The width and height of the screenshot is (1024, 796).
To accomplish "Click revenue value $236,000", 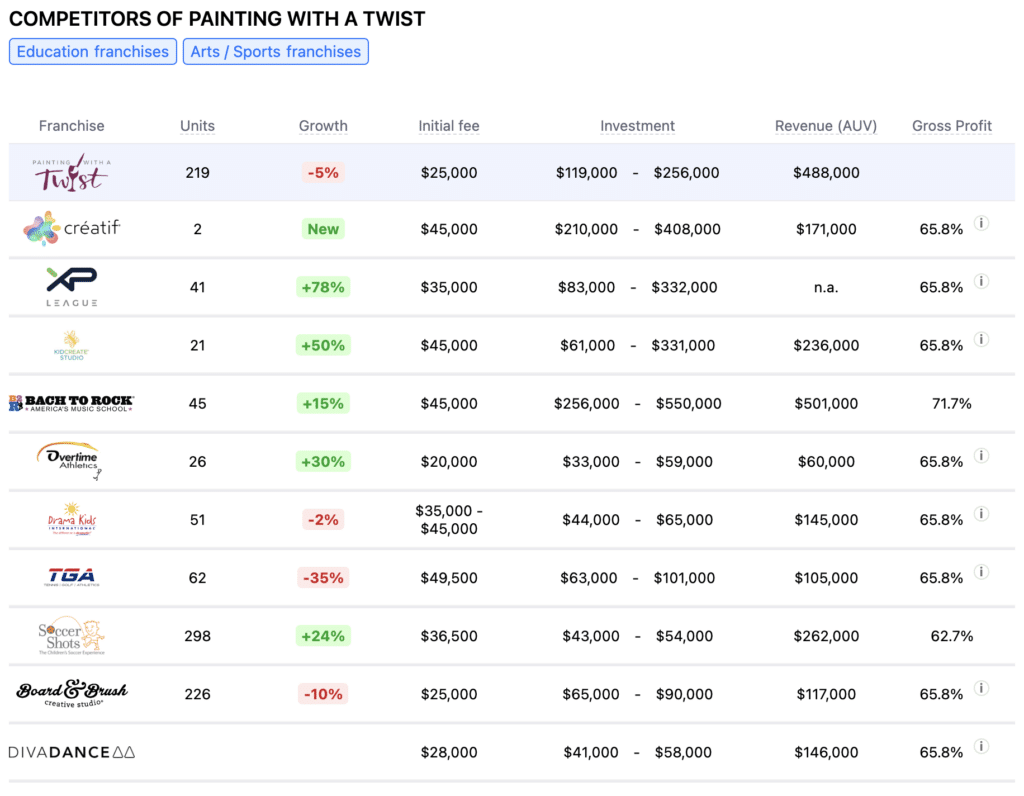I will pyautogui.click(x=826, y=345).
